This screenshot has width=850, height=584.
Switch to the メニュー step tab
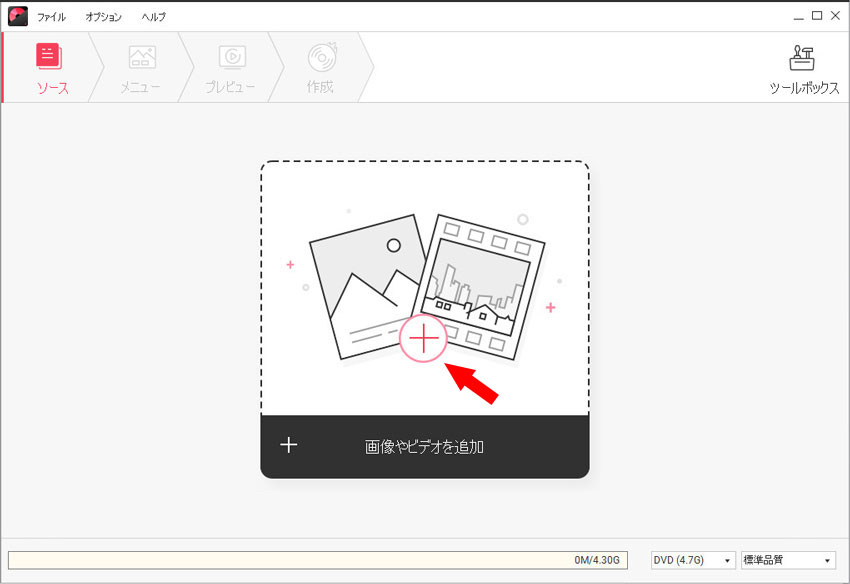click(141, 68)
